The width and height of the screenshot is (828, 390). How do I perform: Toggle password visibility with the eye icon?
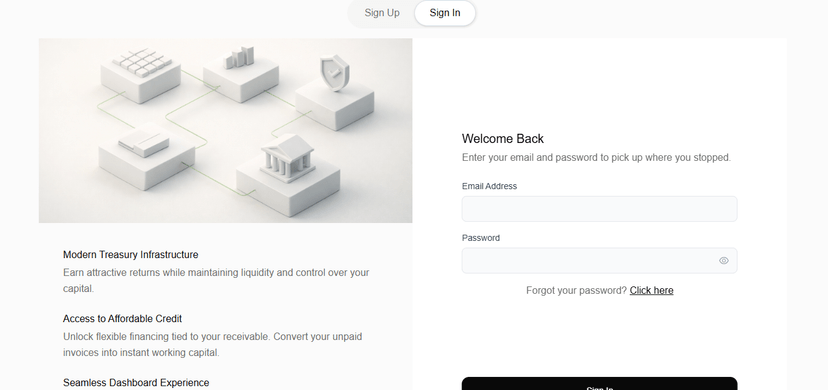pyautogui.click(x=723, y=261)
